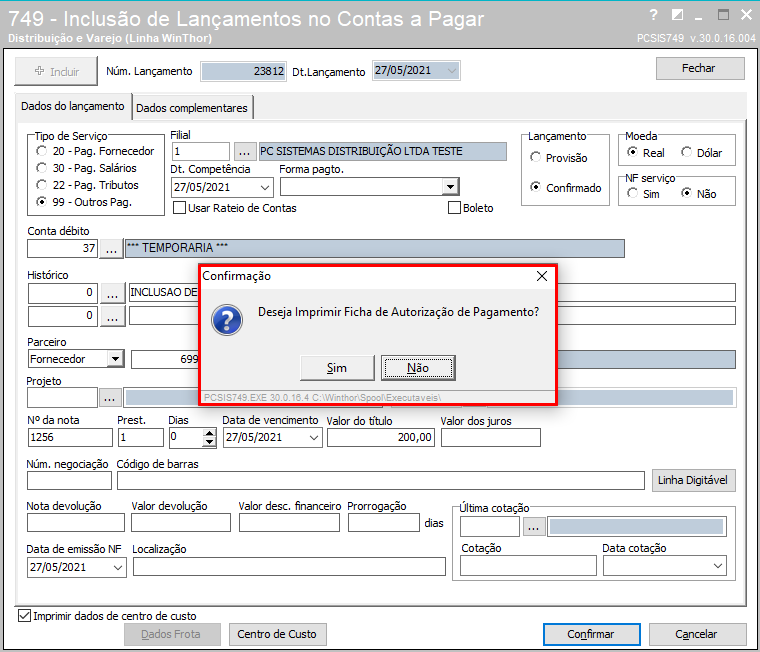Click the Cancelar button
This screenshot has width=760, height=652.
[697, 634]
